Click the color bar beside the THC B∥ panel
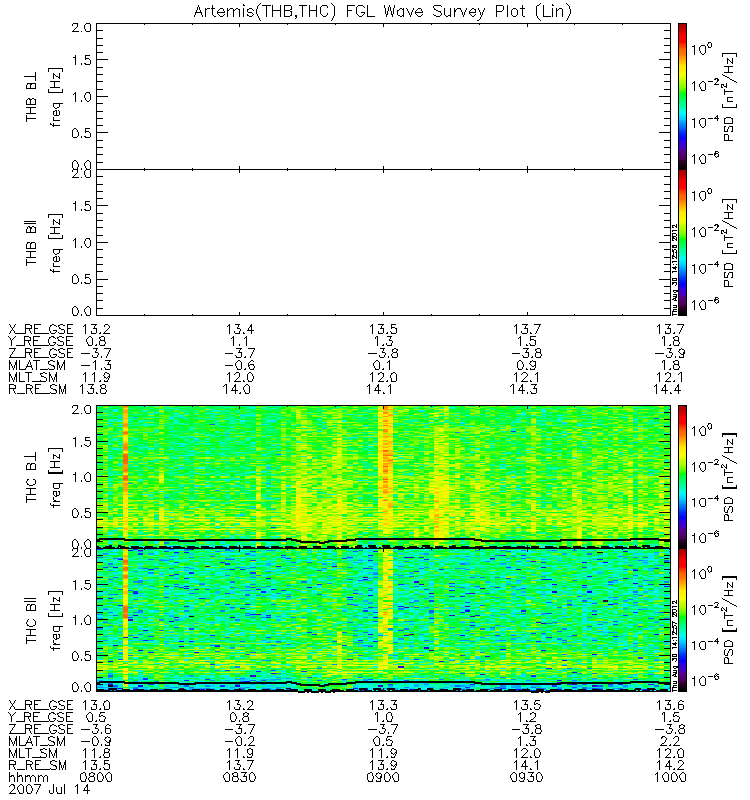The image size is (750, 800). point(682,620)
